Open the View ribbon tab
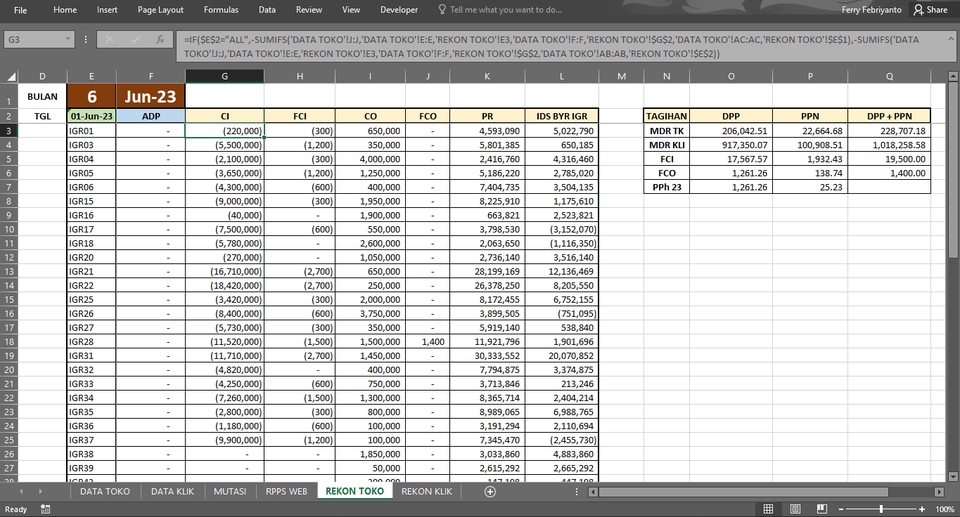This screenshot has width=960, height=517. (x=351, y=10)
